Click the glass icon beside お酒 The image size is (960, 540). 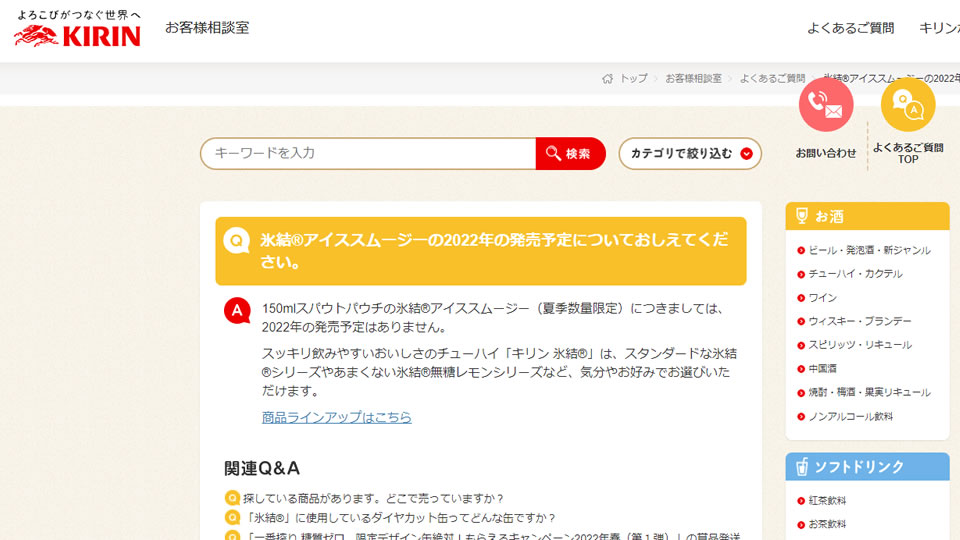pos(801,216)
